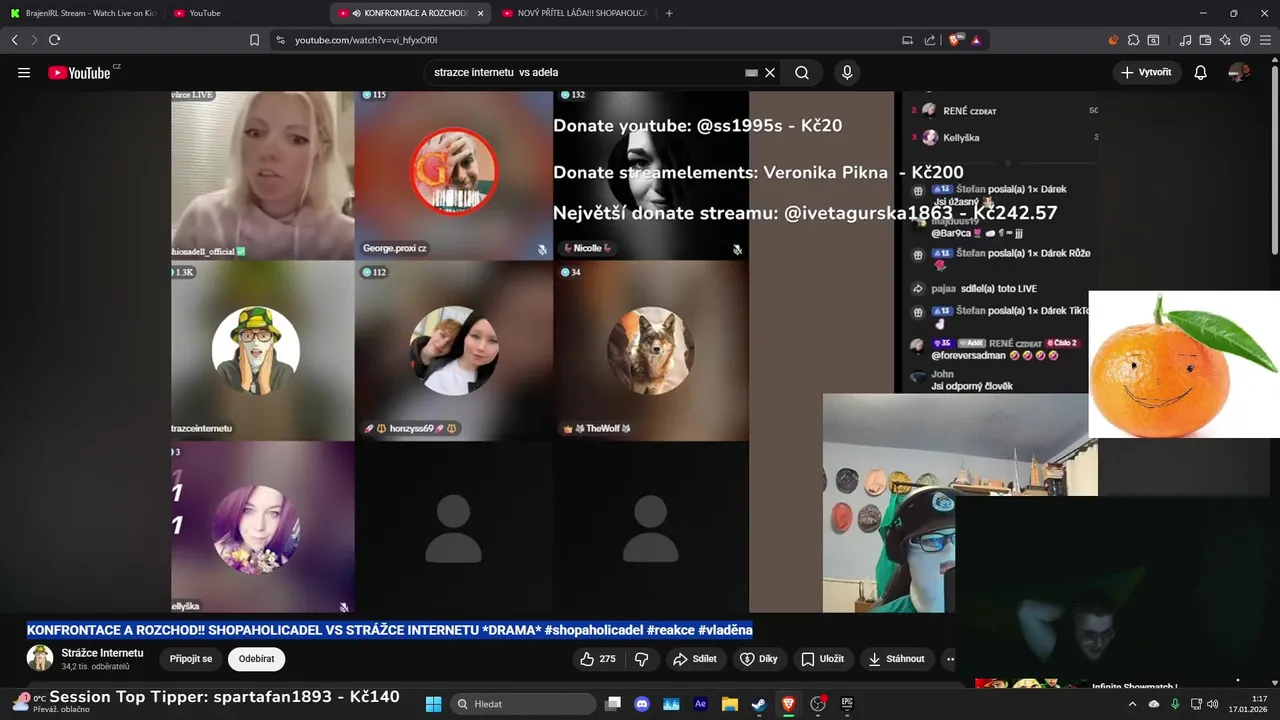1280x720 pixels.
Task: Click the #shopaholicadel hashtag in the title
Action: [594, 630]
